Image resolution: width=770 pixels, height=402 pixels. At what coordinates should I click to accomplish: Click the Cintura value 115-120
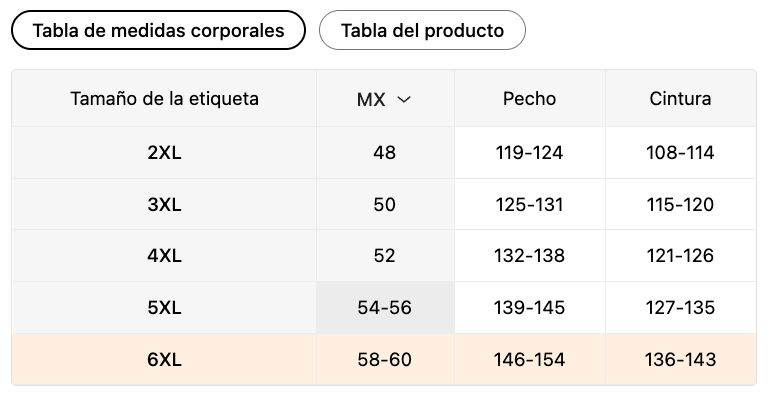(681, 204)
